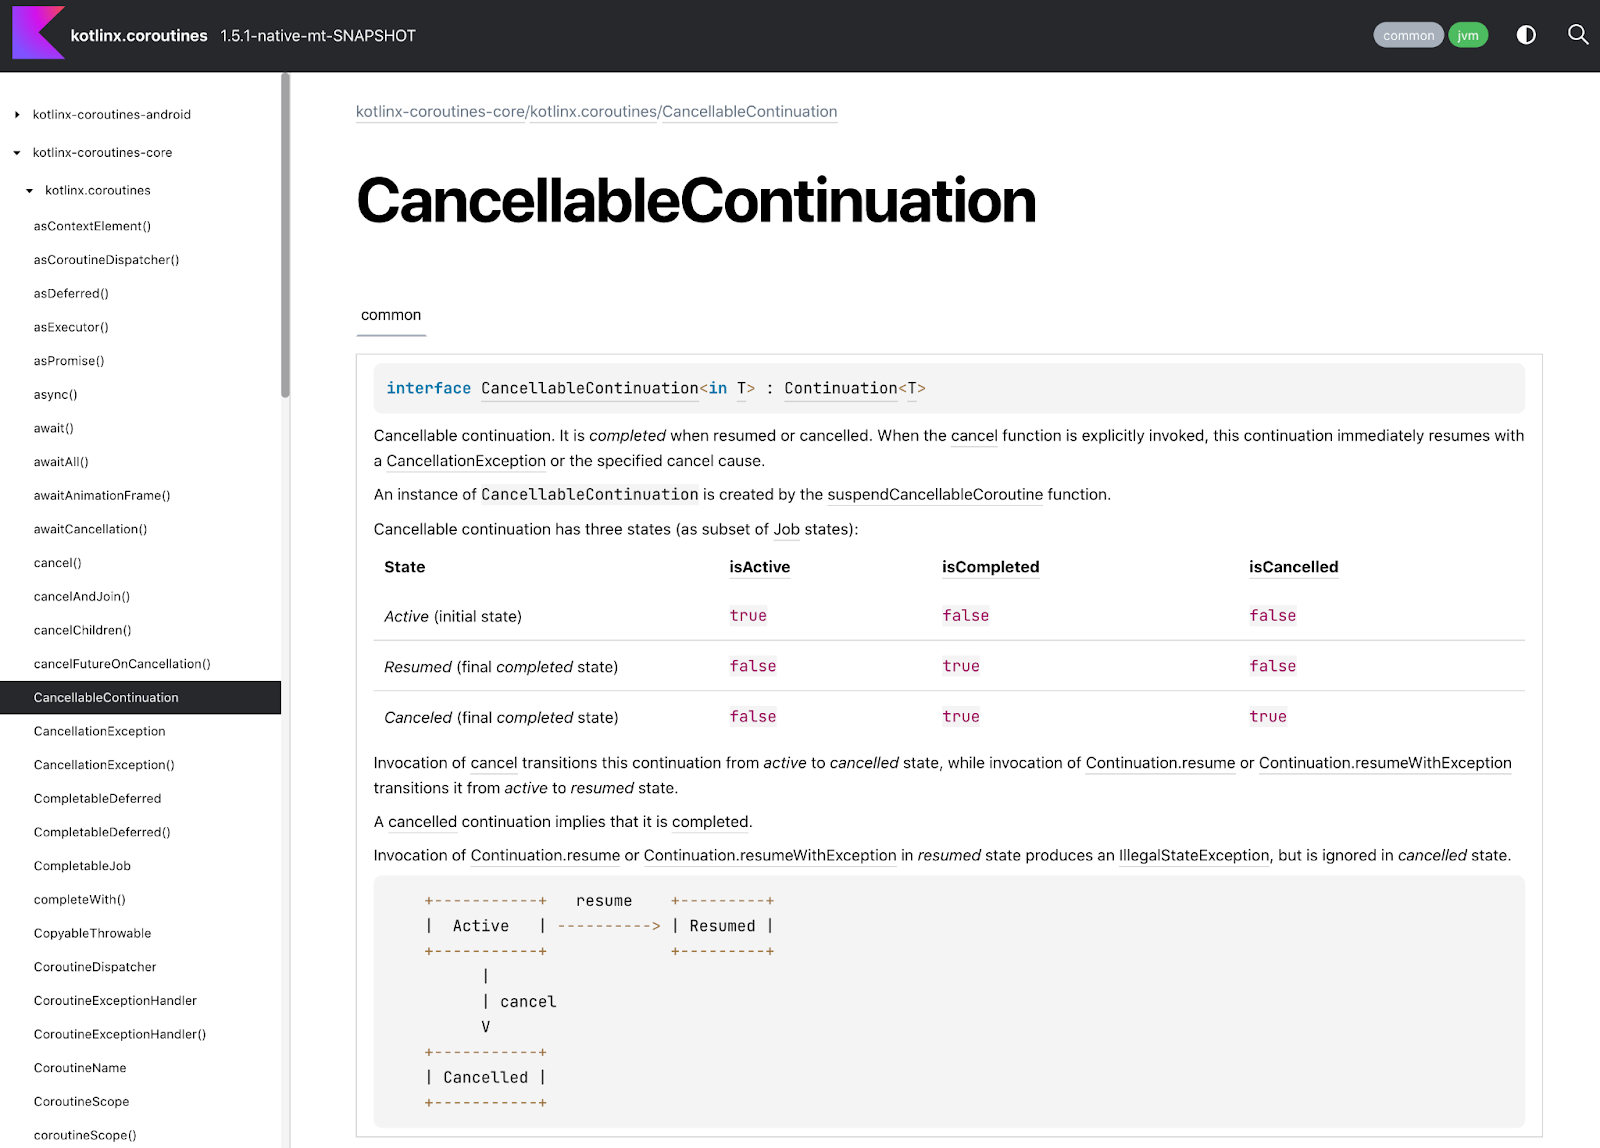Click the Kotlin logo icon
Image resolution: width=1600 pixels, height=1148 pixels.
coord(38,33)
